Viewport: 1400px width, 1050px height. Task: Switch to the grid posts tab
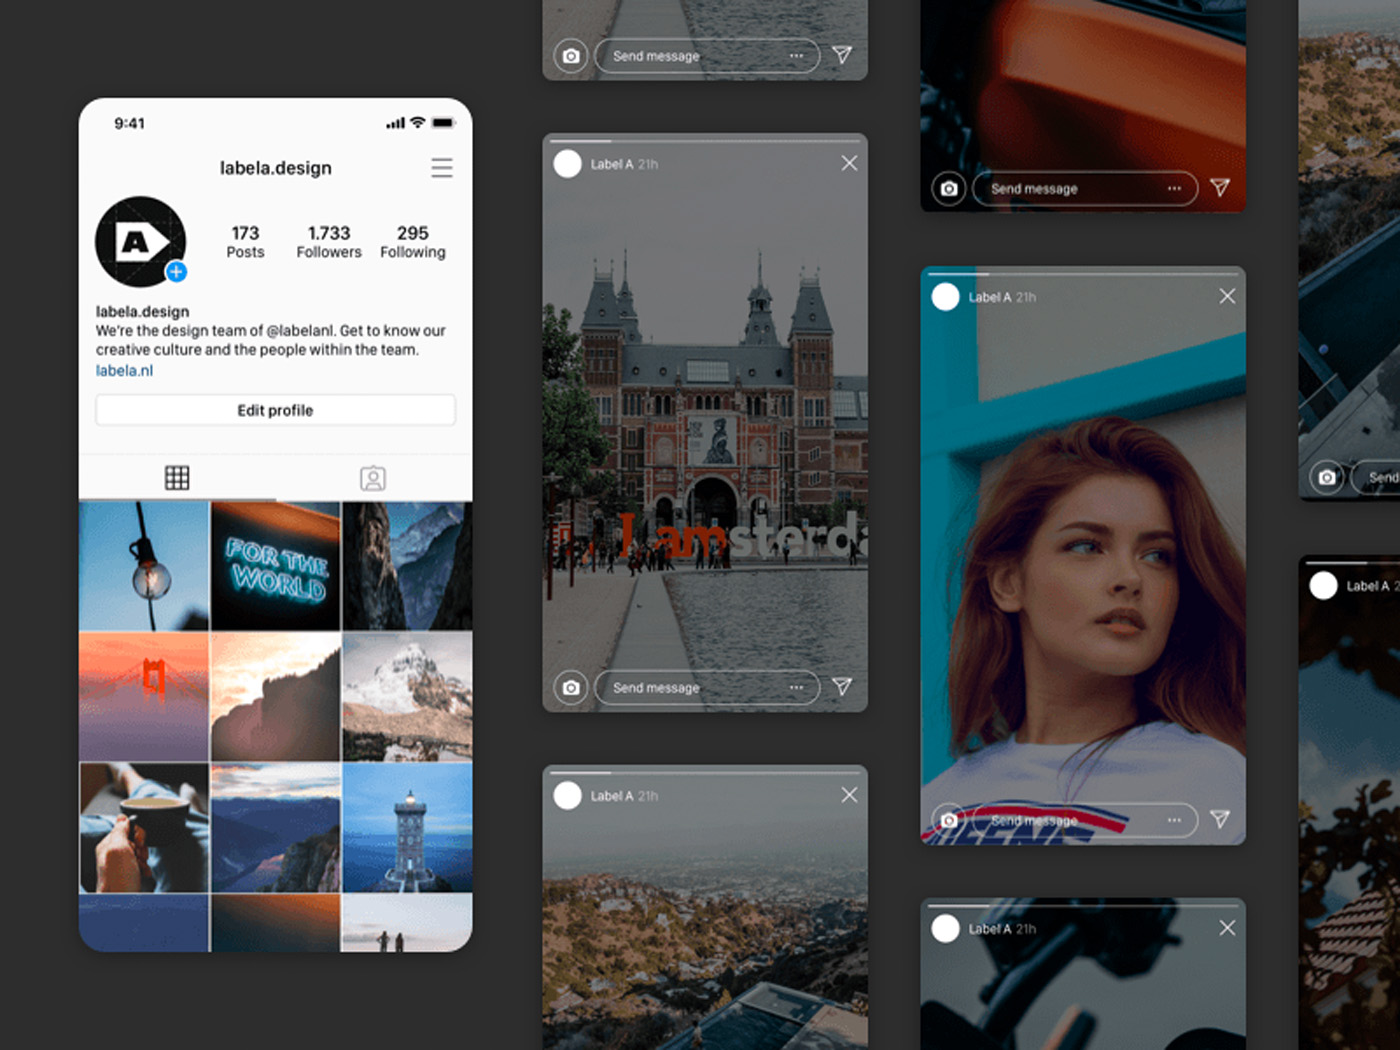point(177,478)
